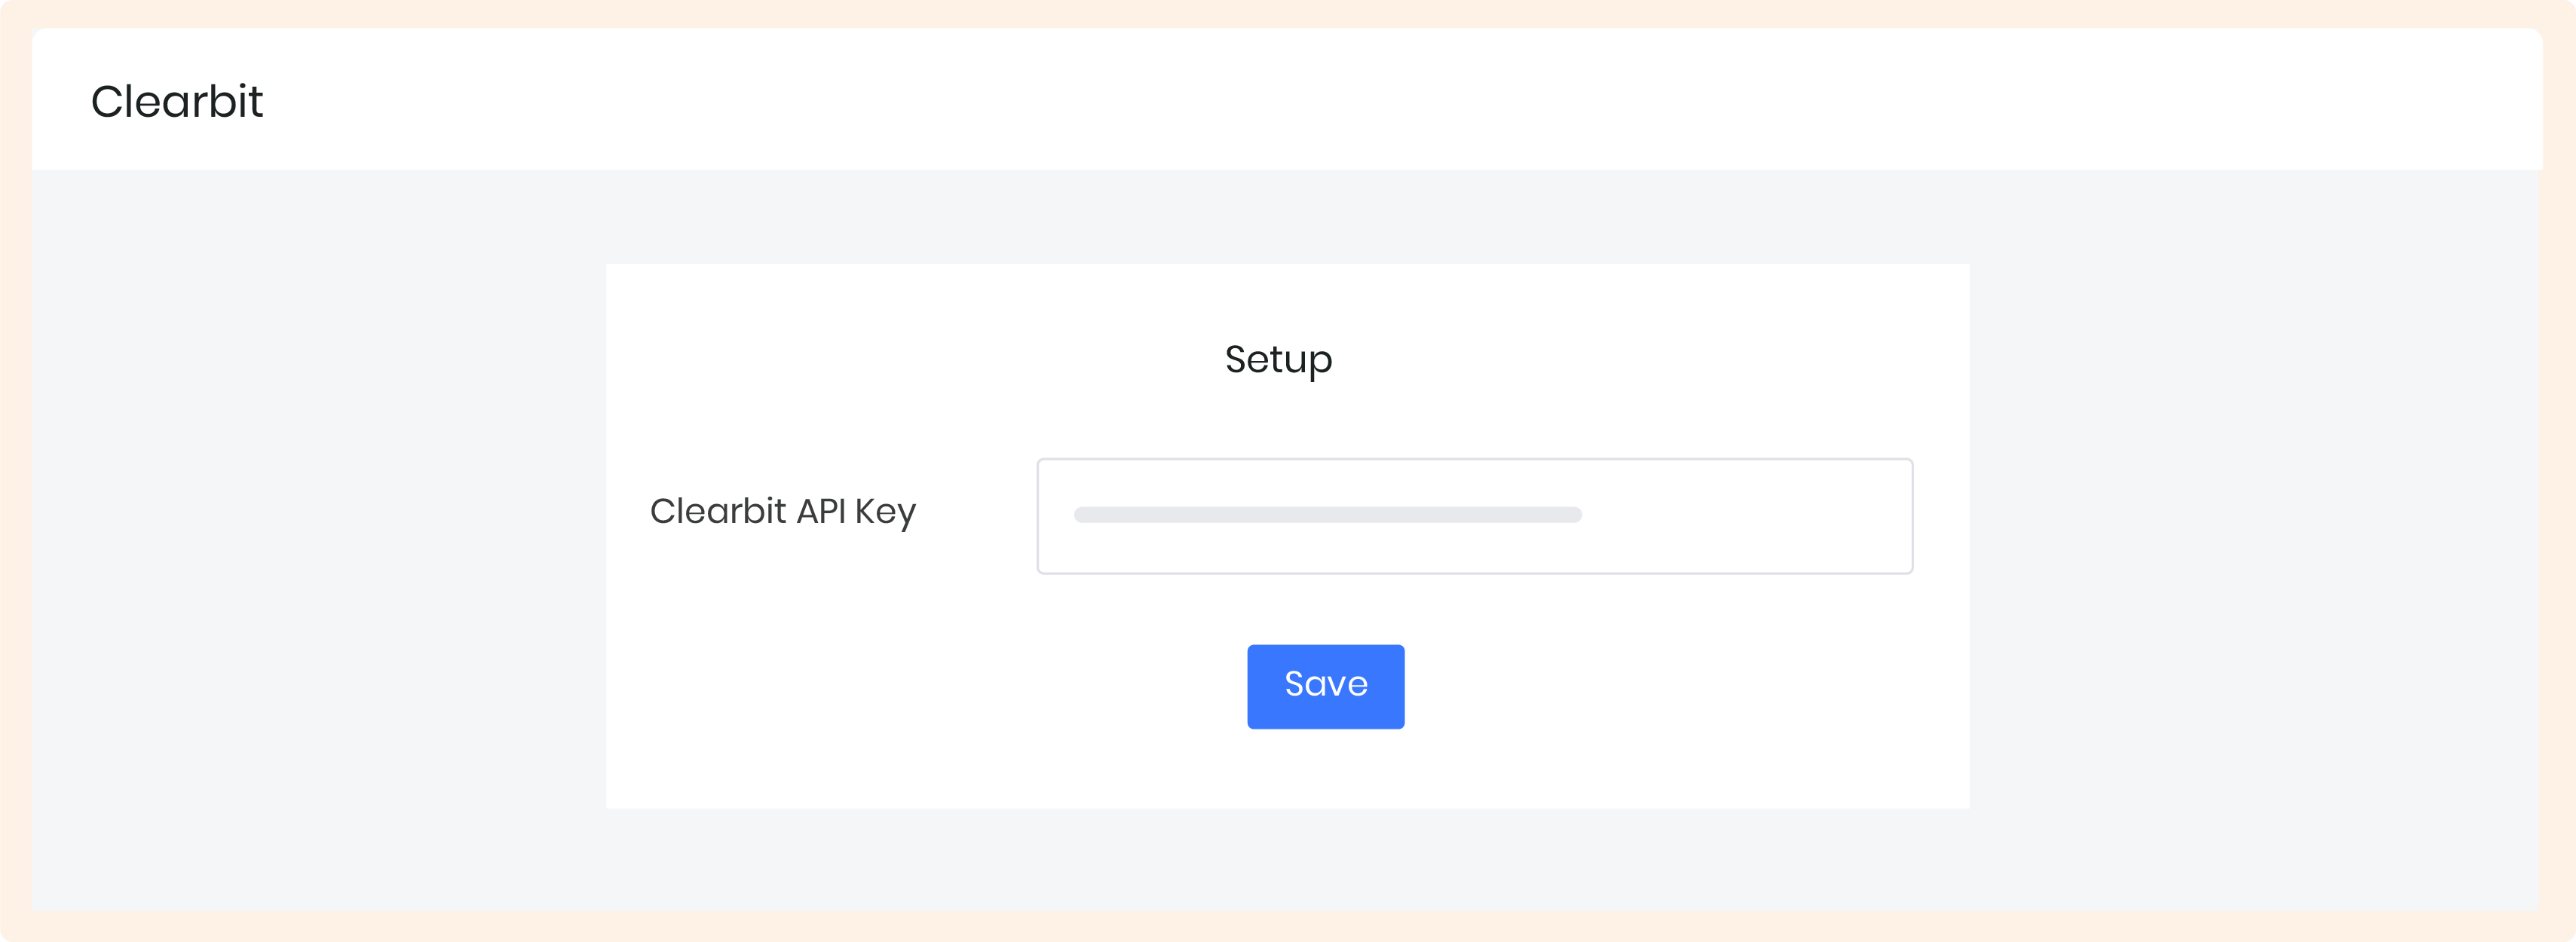Click the gray placeholder bar inside the input
The width and height of the screenshot is (2576, 942).
[x=1327, y=515]
